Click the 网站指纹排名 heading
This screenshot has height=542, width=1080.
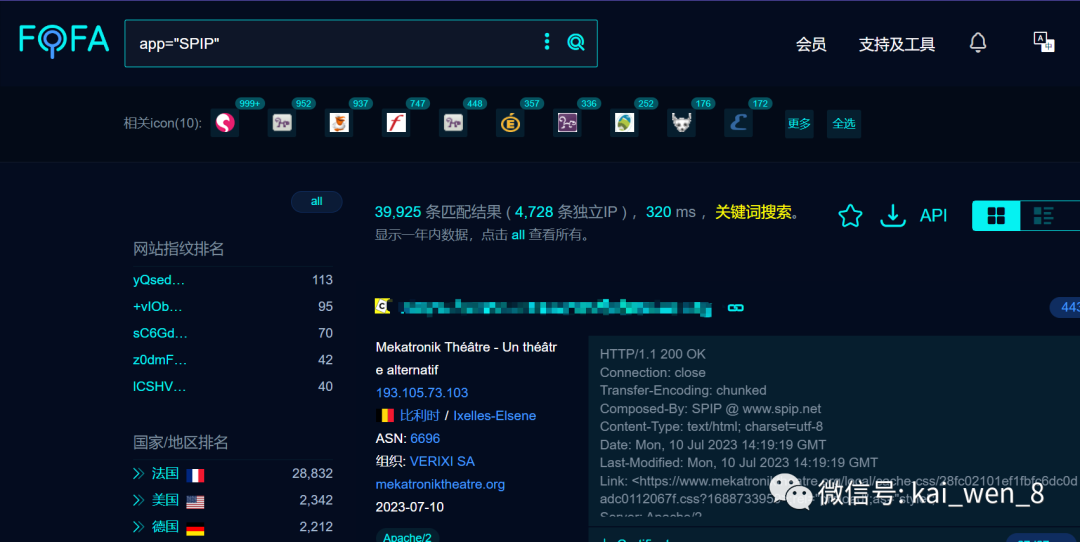click(x=178, y=249)
